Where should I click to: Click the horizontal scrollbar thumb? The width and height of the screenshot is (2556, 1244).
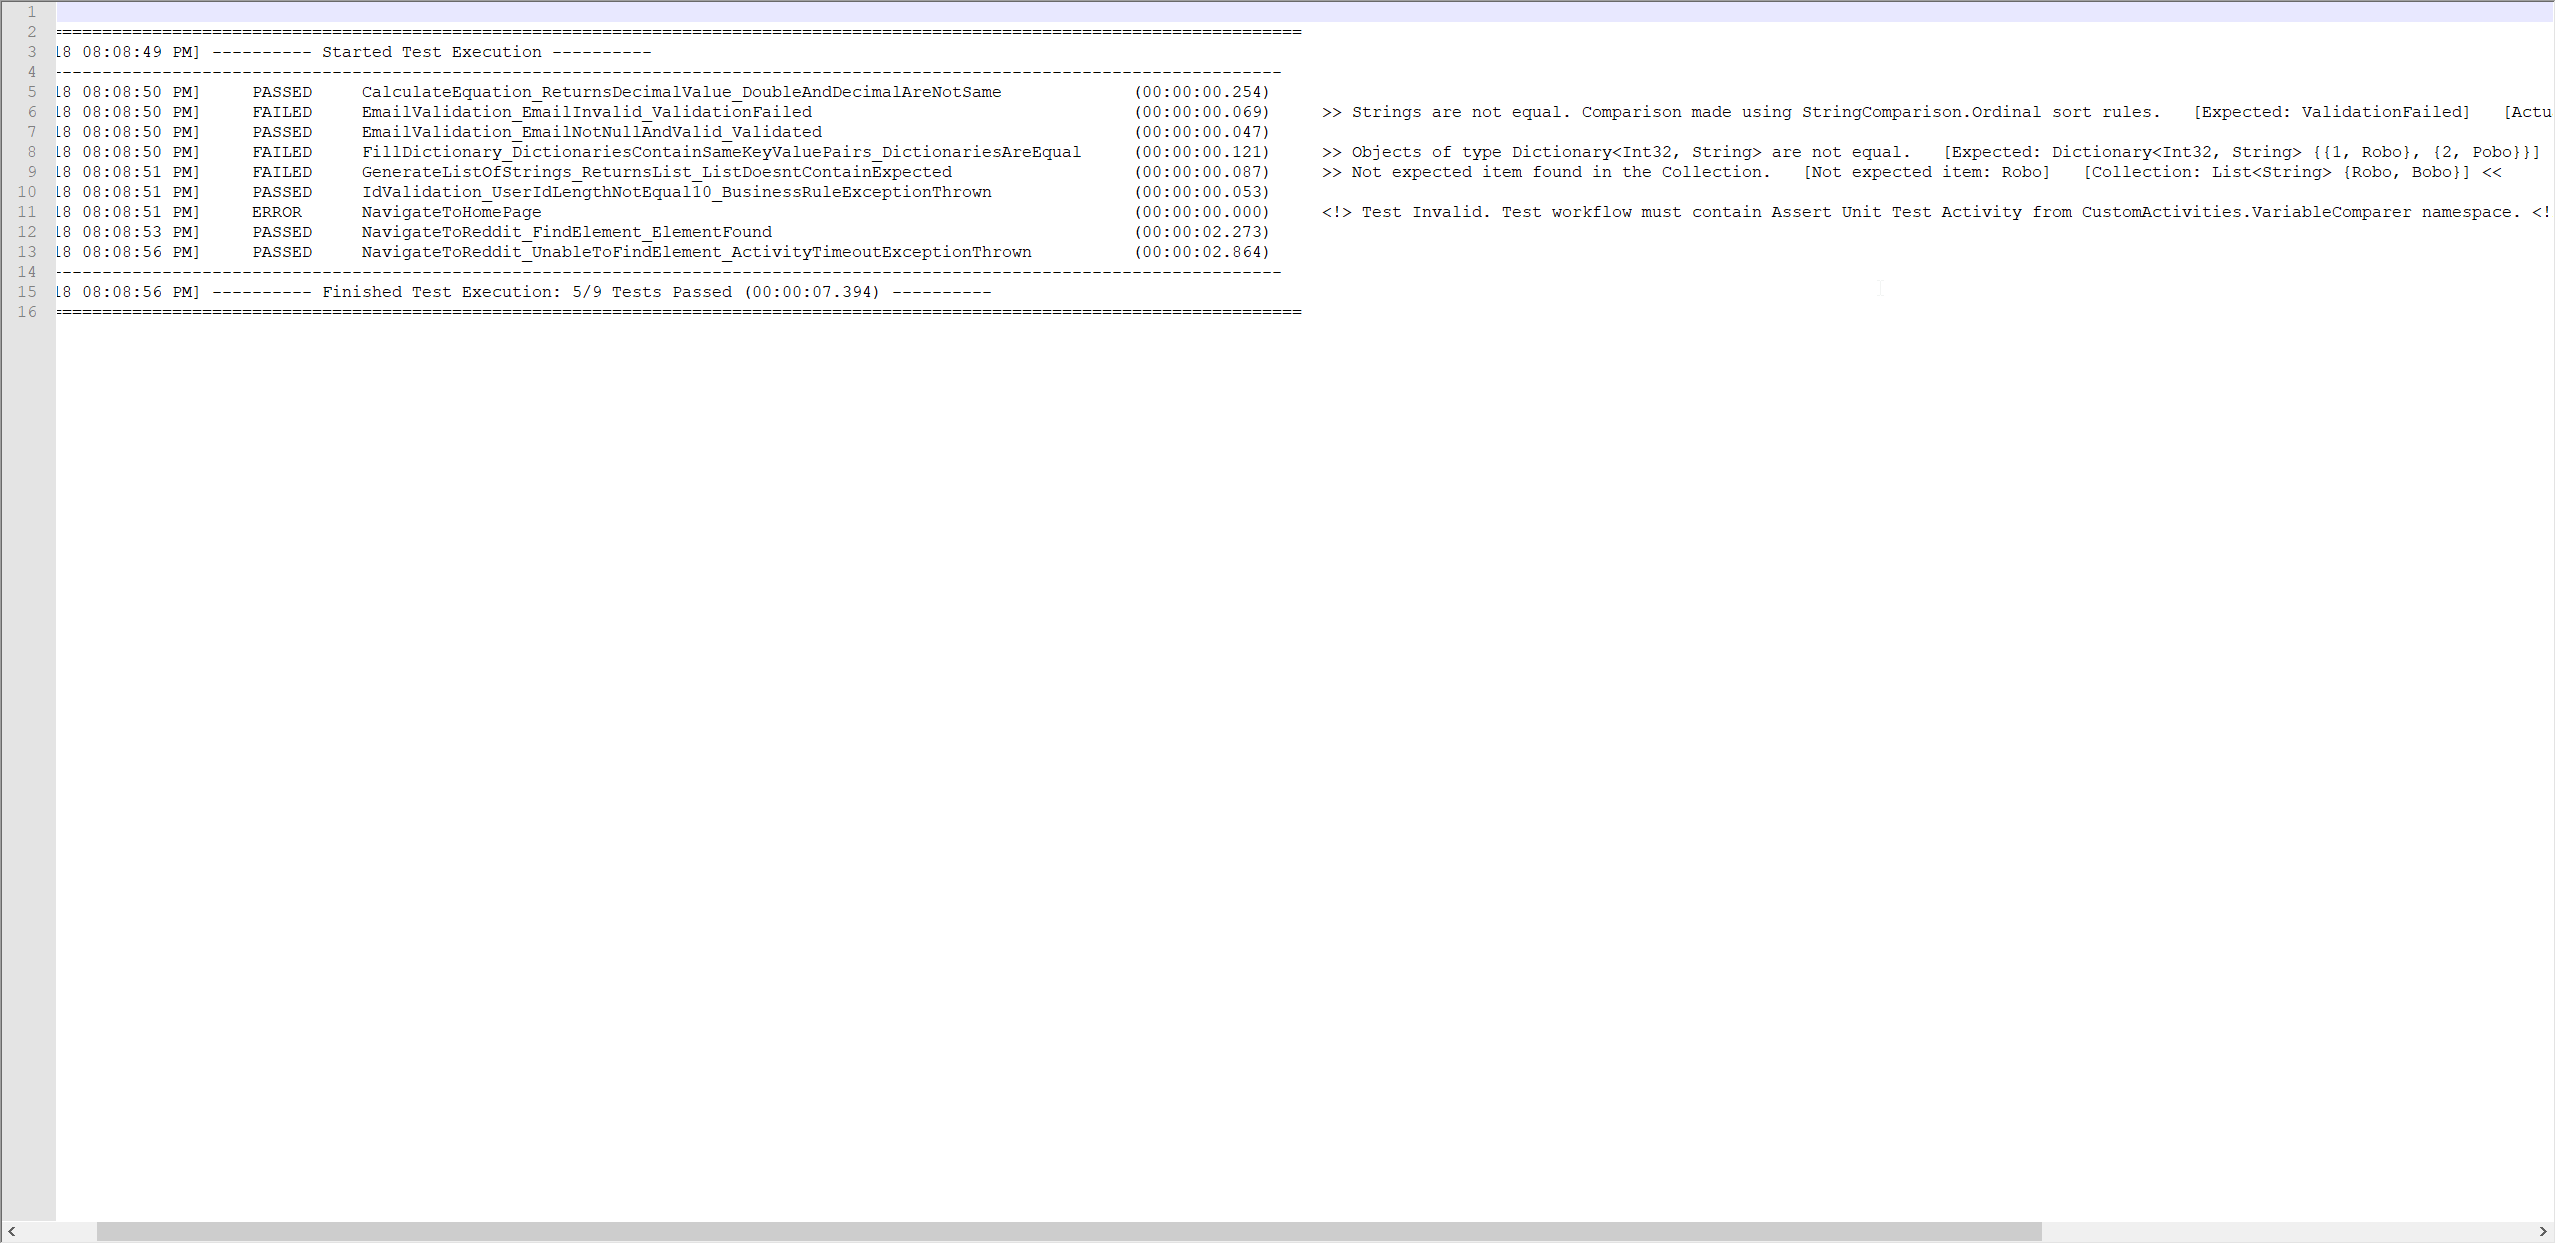1068,1231
